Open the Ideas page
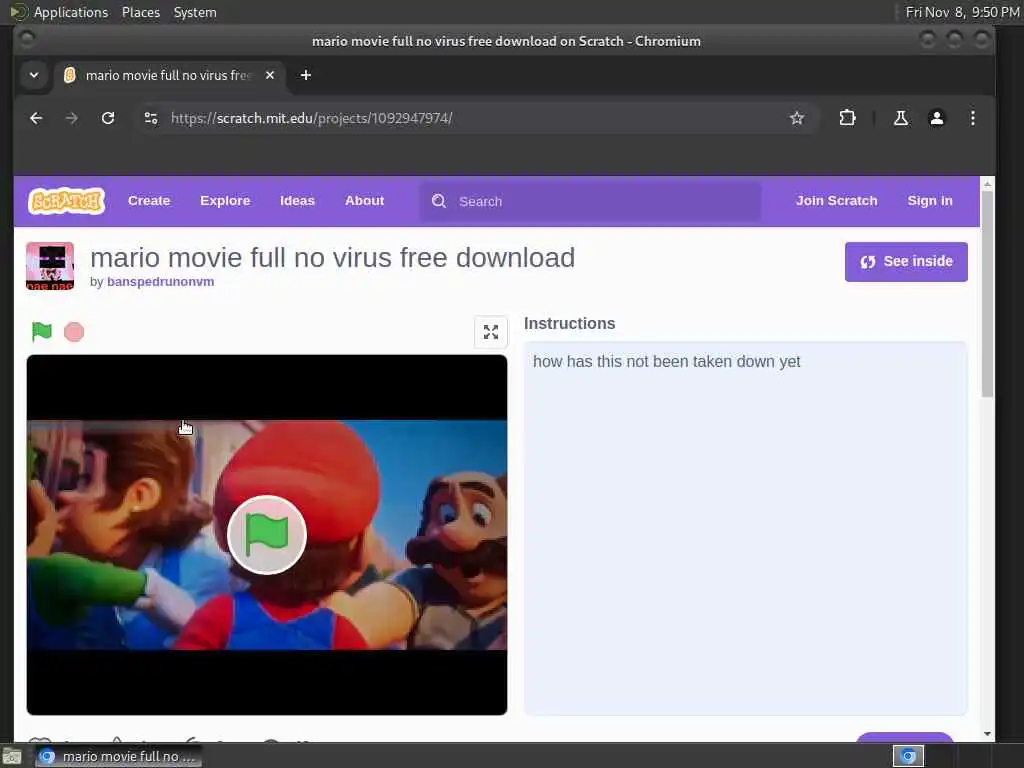This screenshot has width=1024, height=768. tap(297, 201)
